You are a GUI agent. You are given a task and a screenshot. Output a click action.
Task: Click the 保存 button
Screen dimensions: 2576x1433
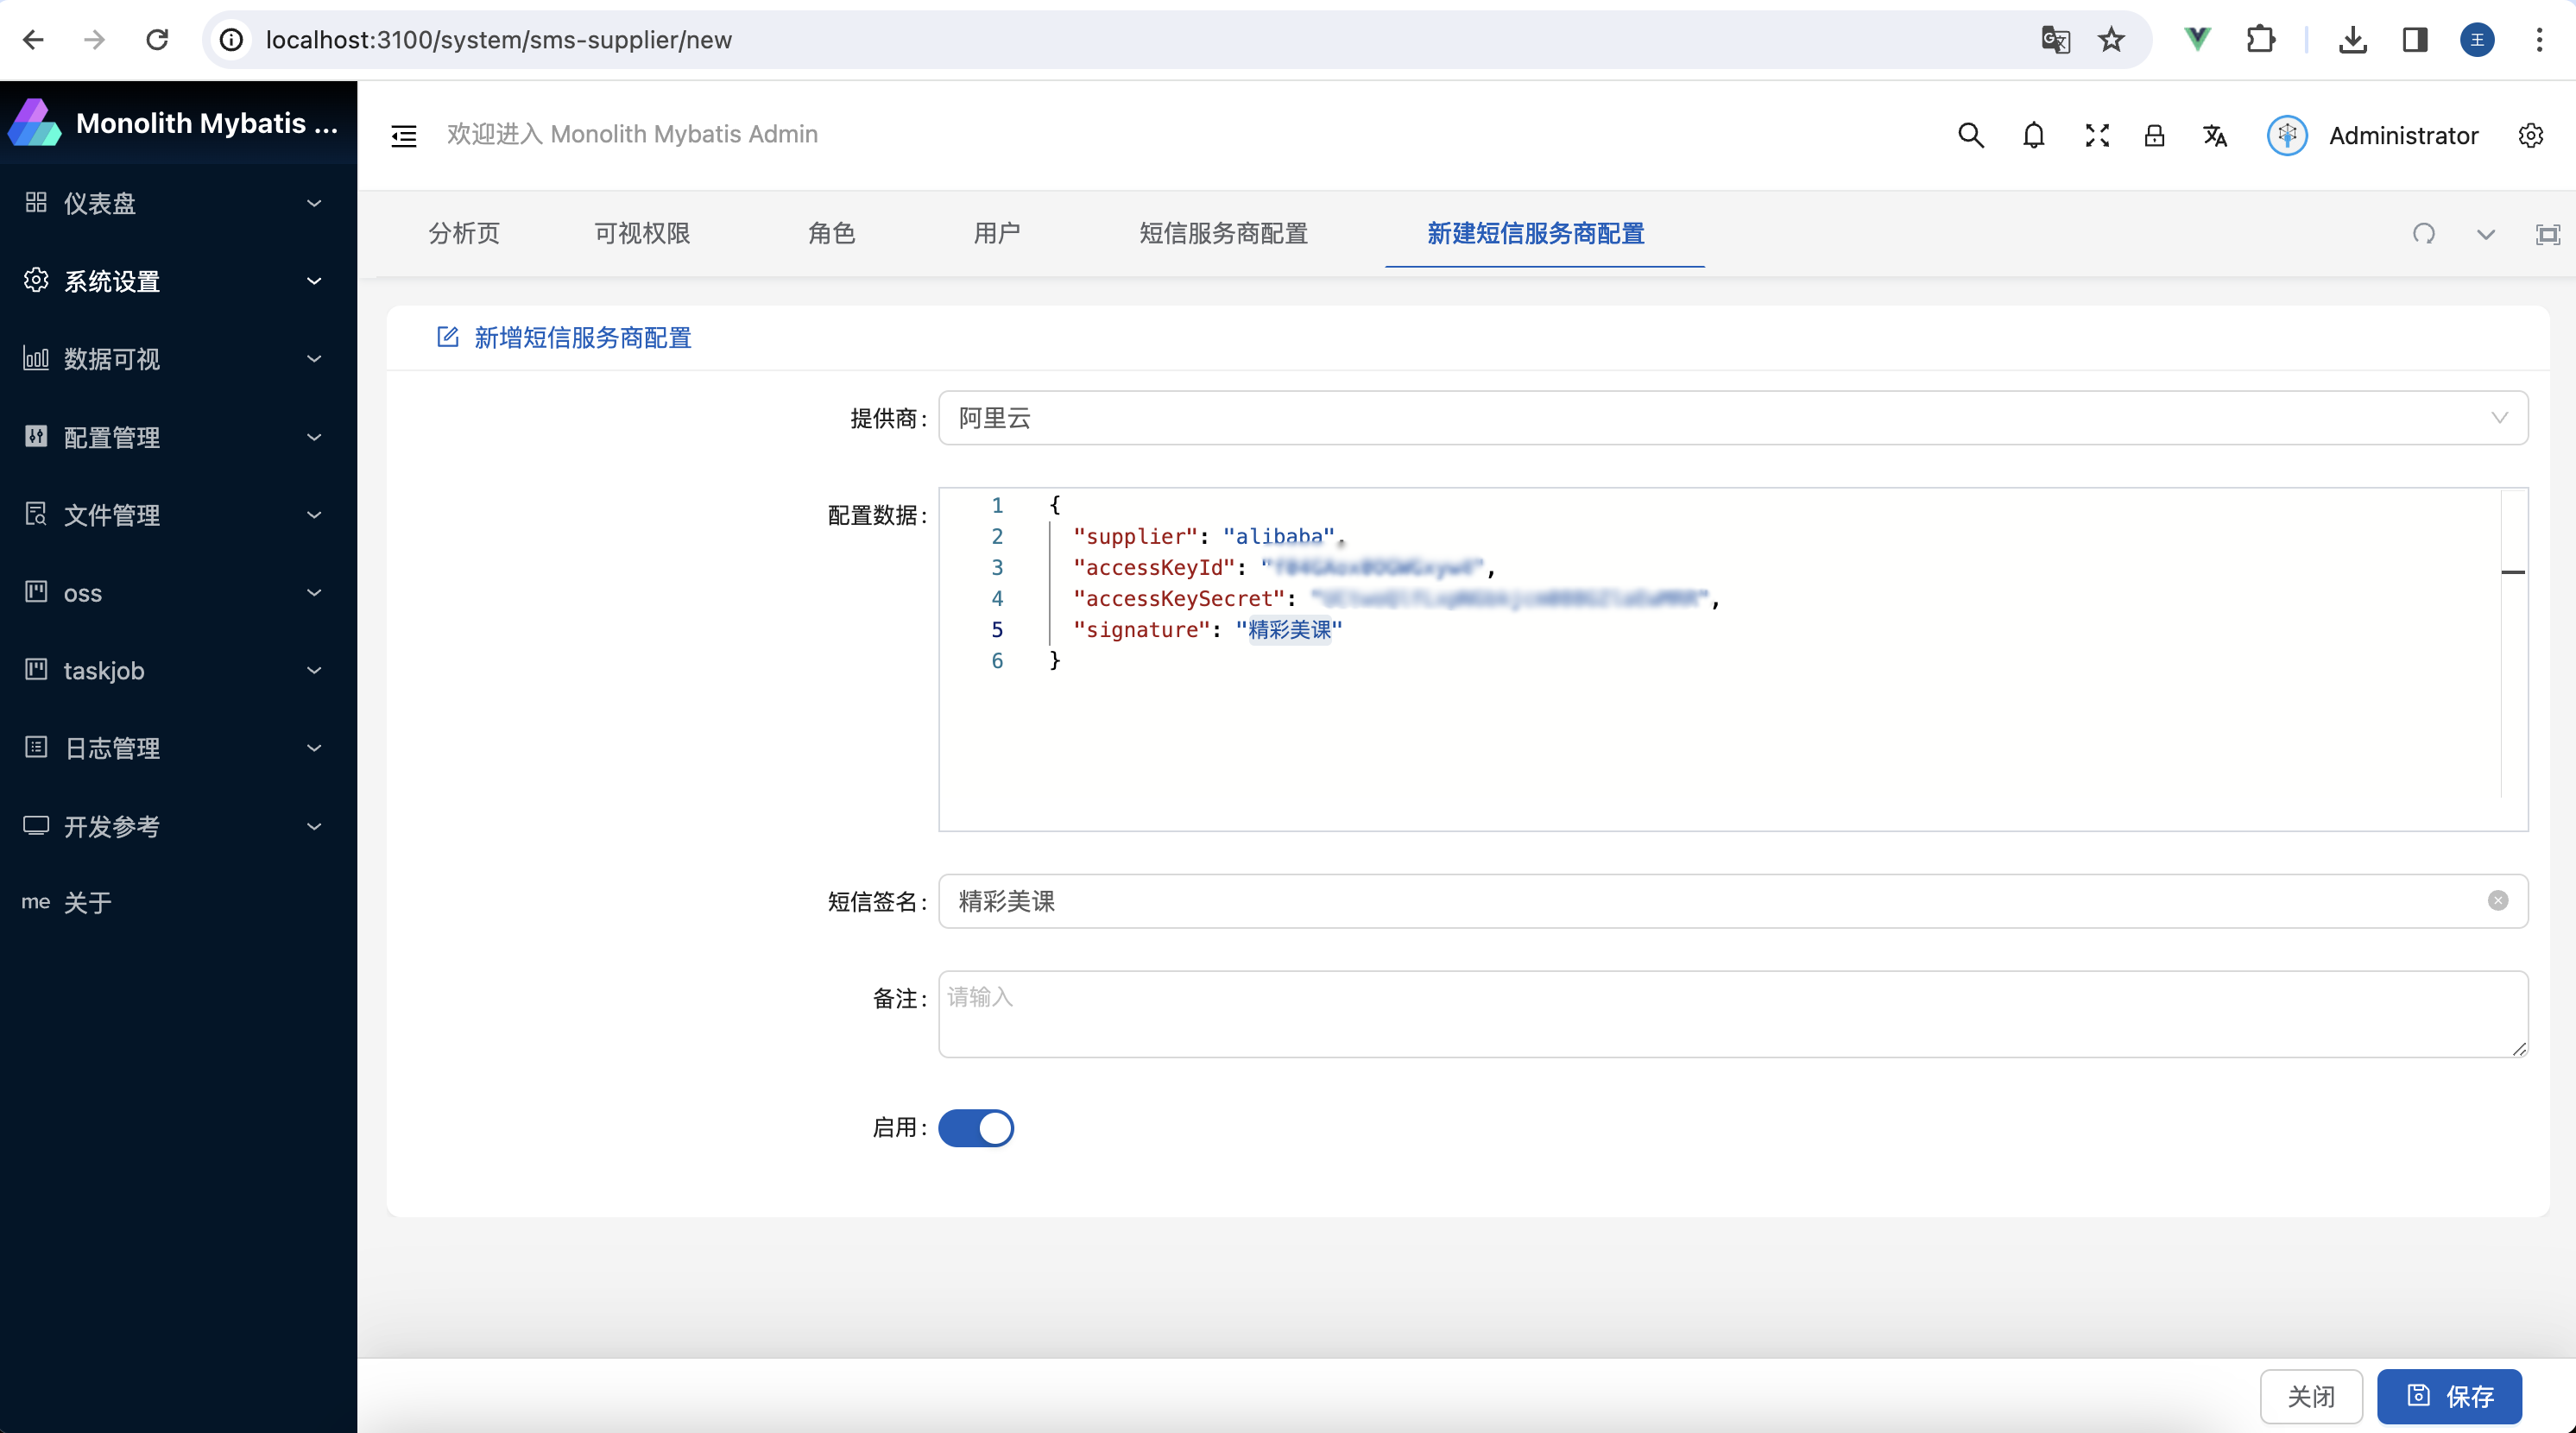pyautogui.click(x=2449, y=1396)
